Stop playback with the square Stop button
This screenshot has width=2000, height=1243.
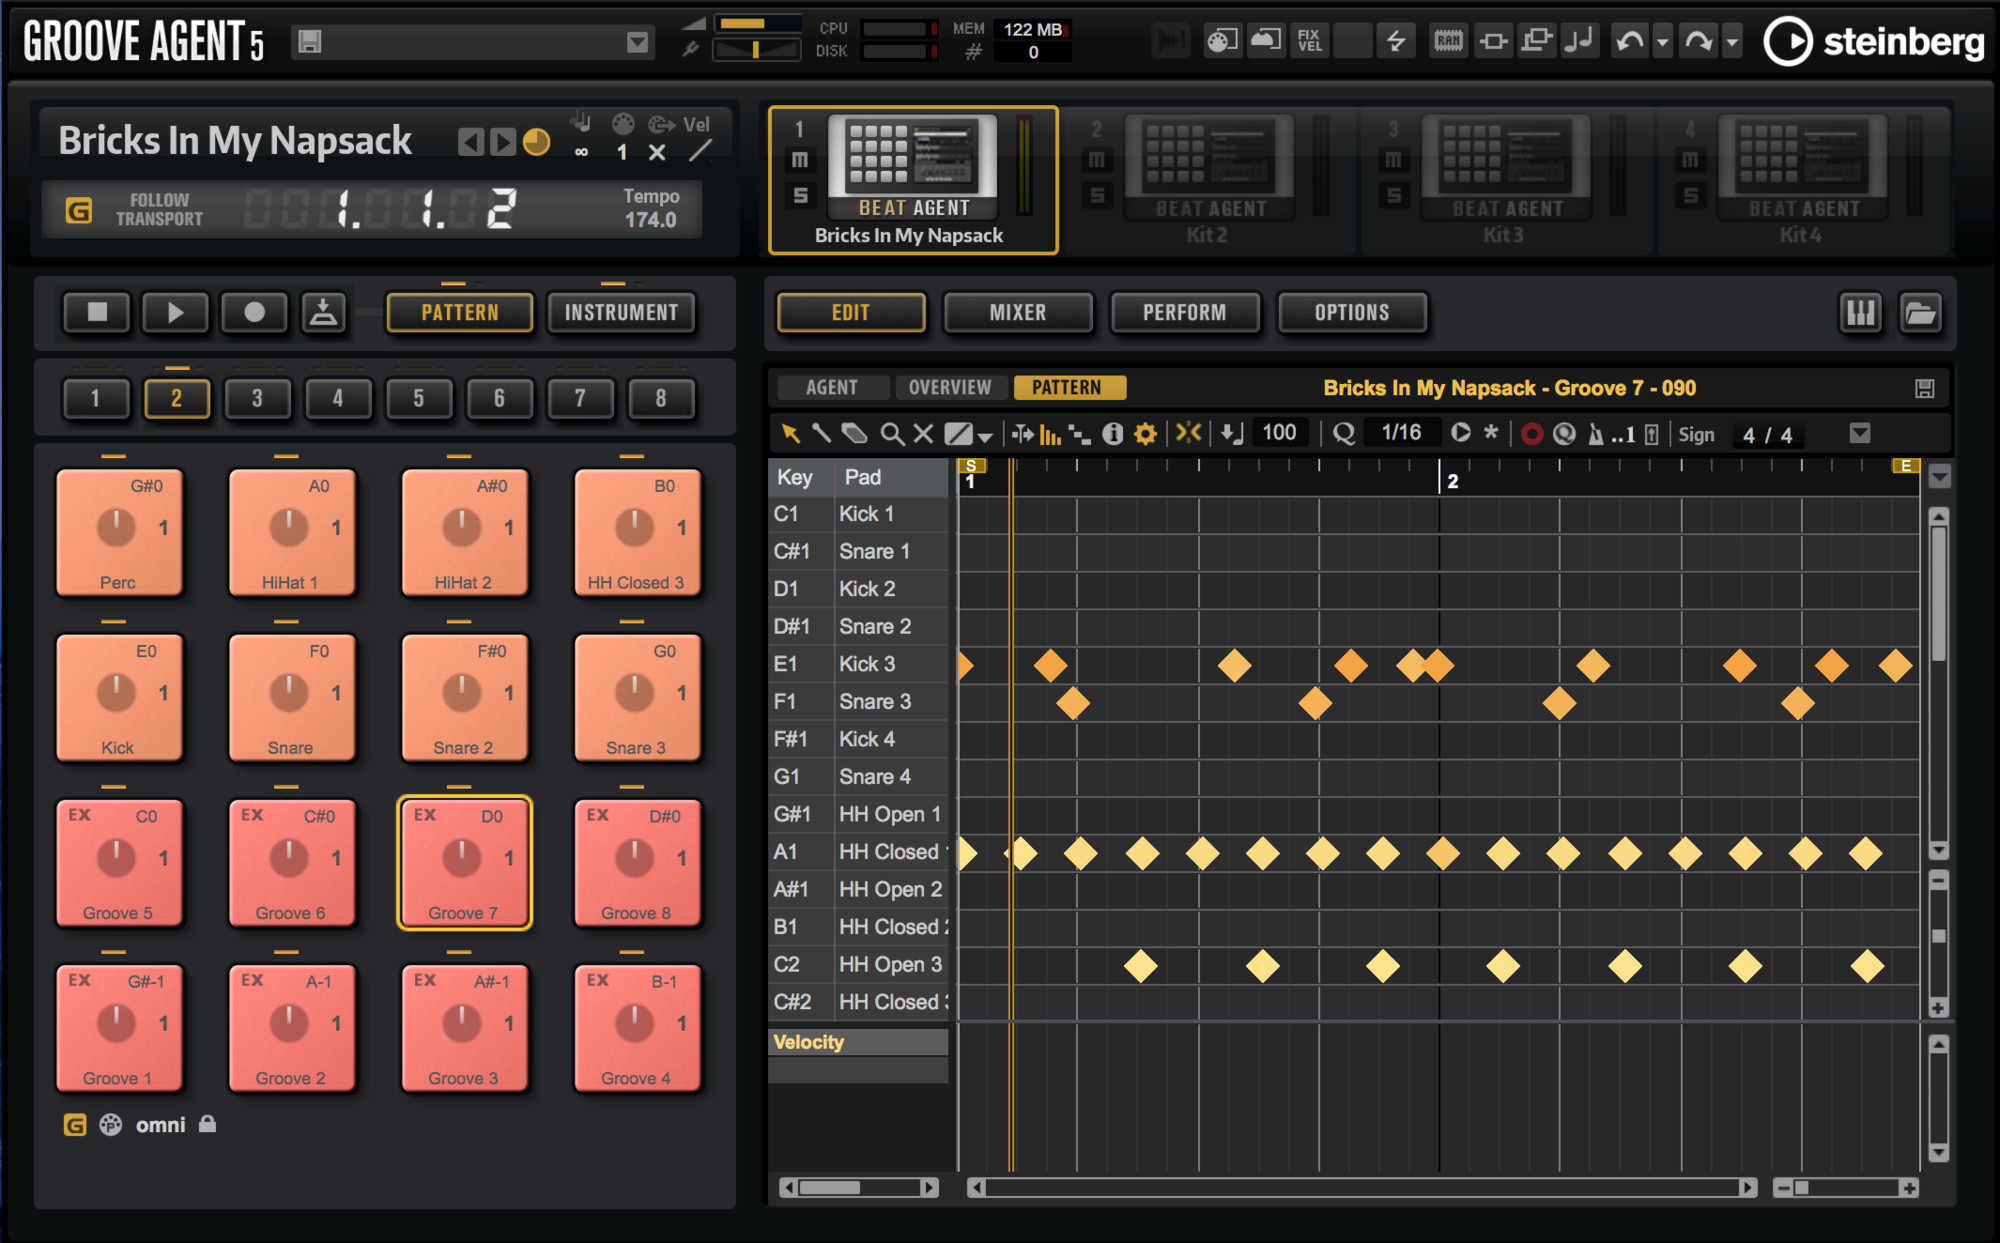(97, 313)
